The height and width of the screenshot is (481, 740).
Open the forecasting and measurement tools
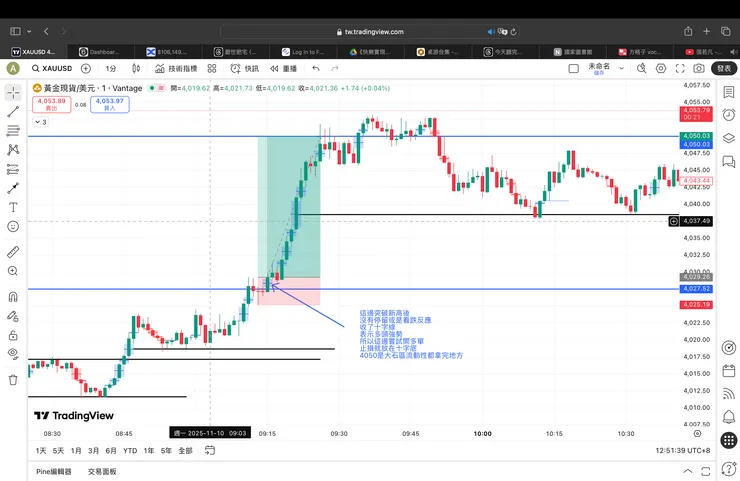coord(13,169)
